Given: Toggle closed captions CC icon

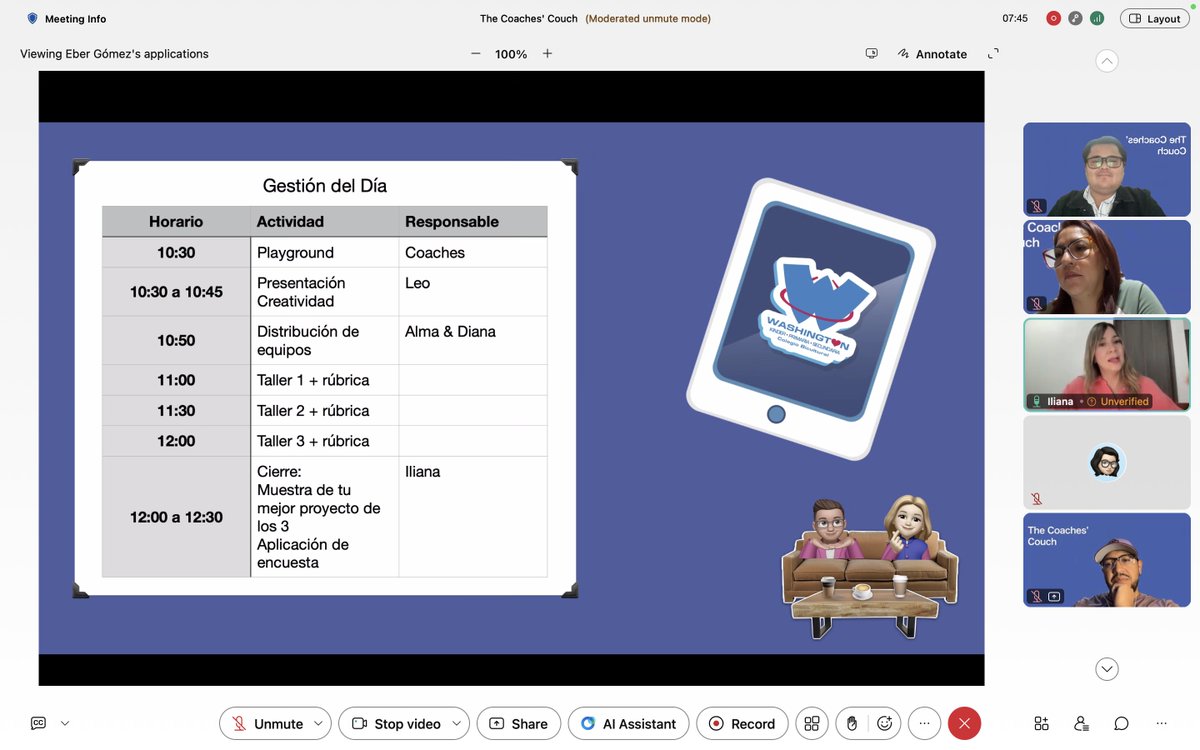Looking at the screenshot, I should click(38, 723).
